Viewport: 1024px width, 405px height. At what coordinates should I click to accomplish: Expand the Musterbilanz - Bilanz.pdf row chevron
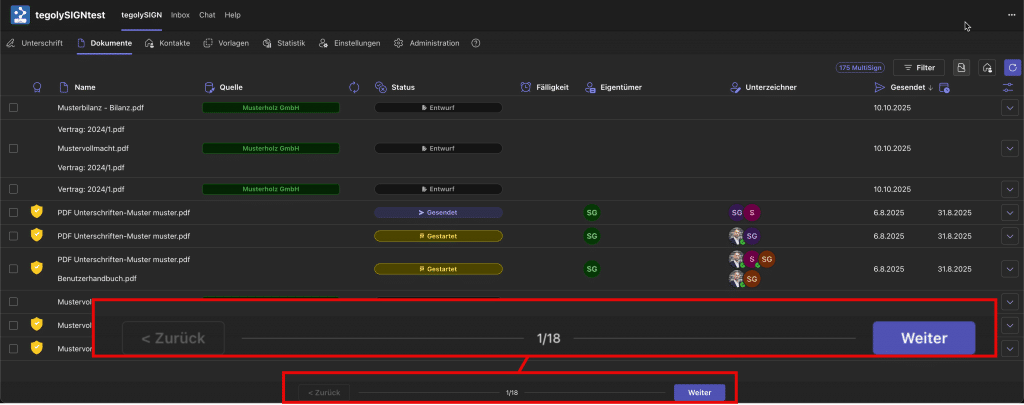1009,107
